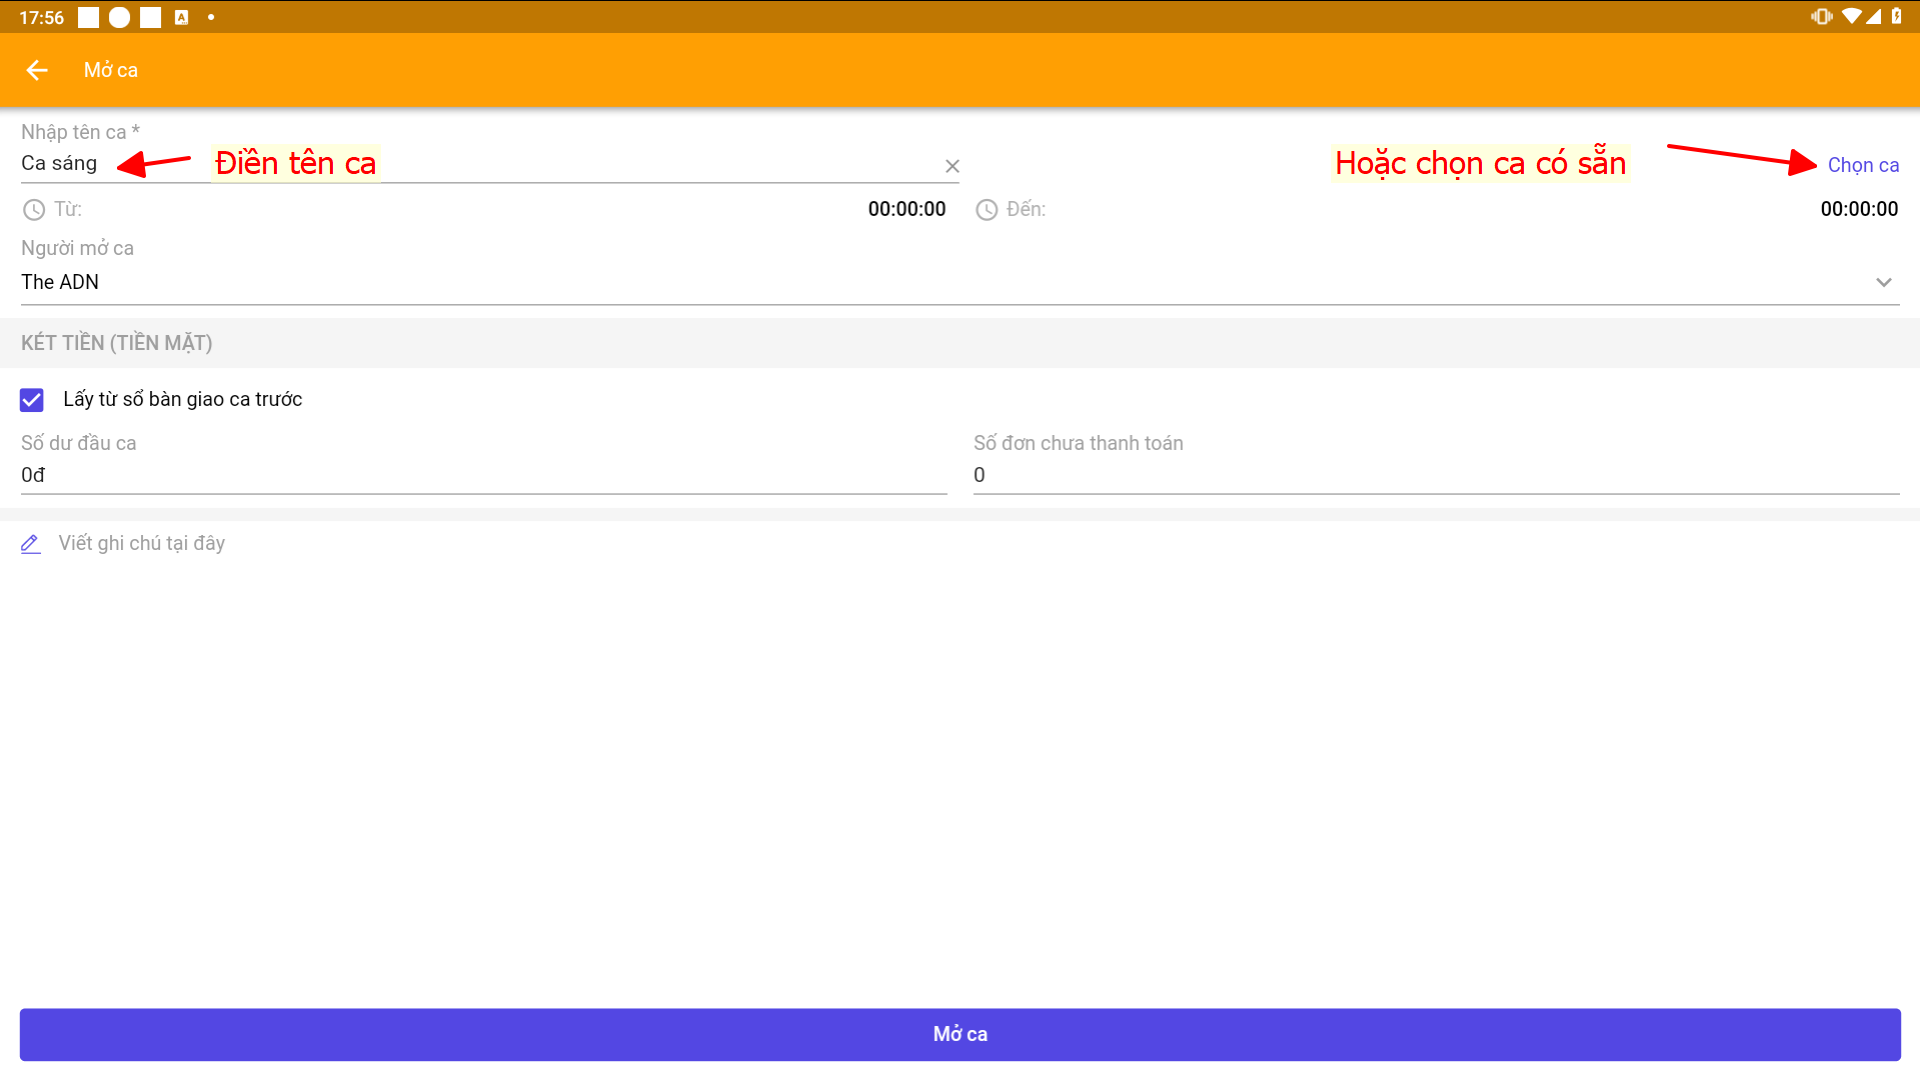Viewport: 1920px width, 1080px height.
Task: Tap the battery icon in status bar
Action: click(x=1896, y=16)
